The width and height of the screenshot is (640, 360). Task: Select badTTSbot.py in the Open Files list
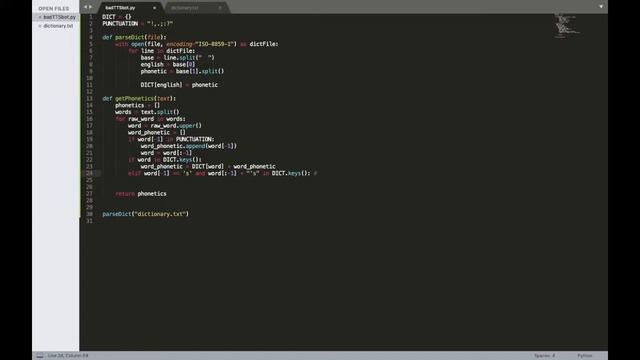60,17
